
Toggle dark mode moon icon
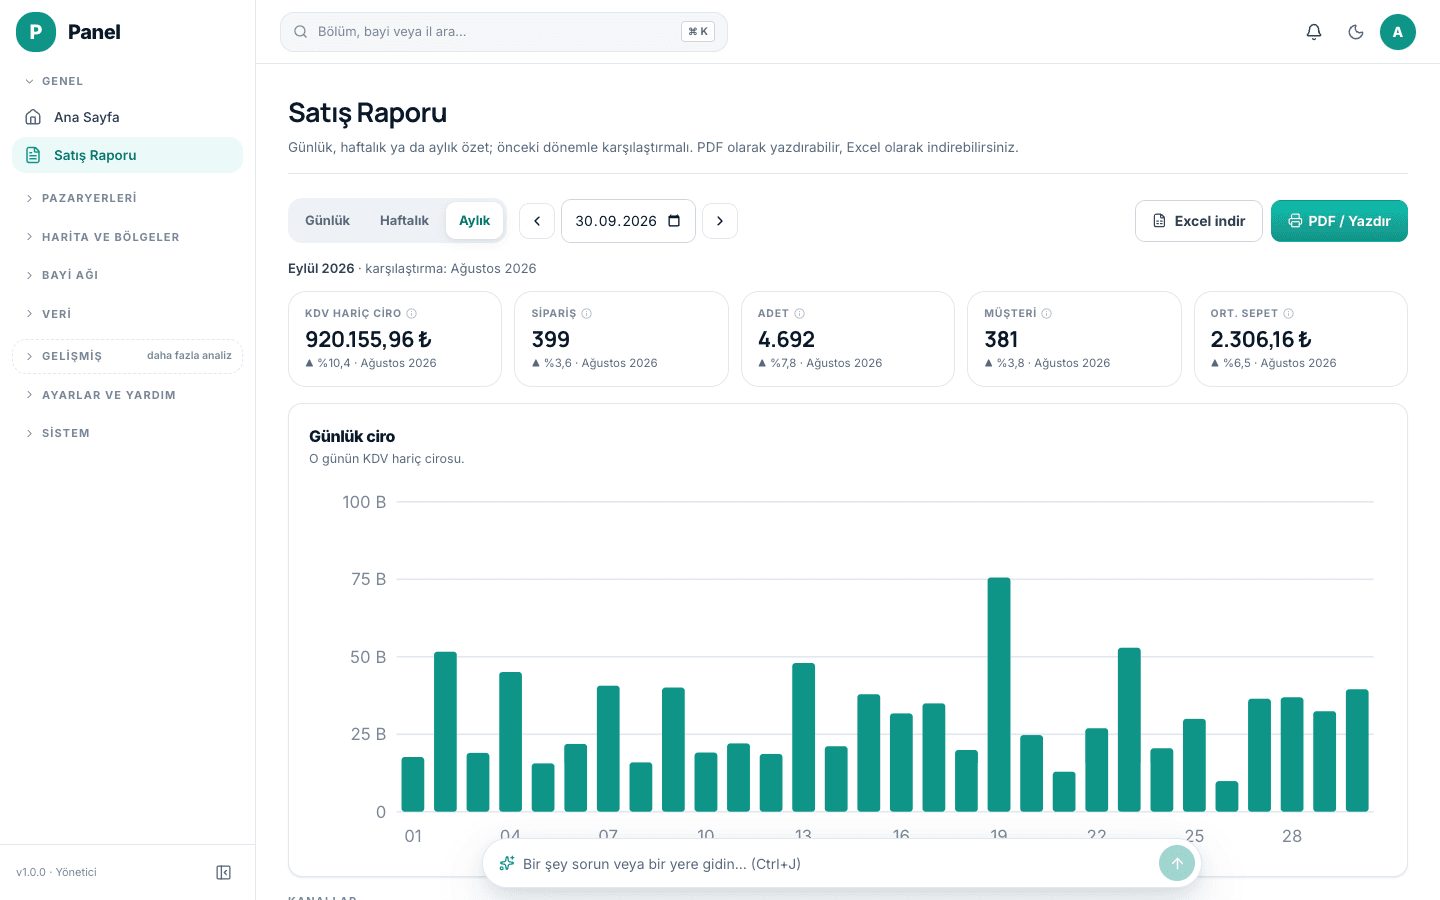1356,32
